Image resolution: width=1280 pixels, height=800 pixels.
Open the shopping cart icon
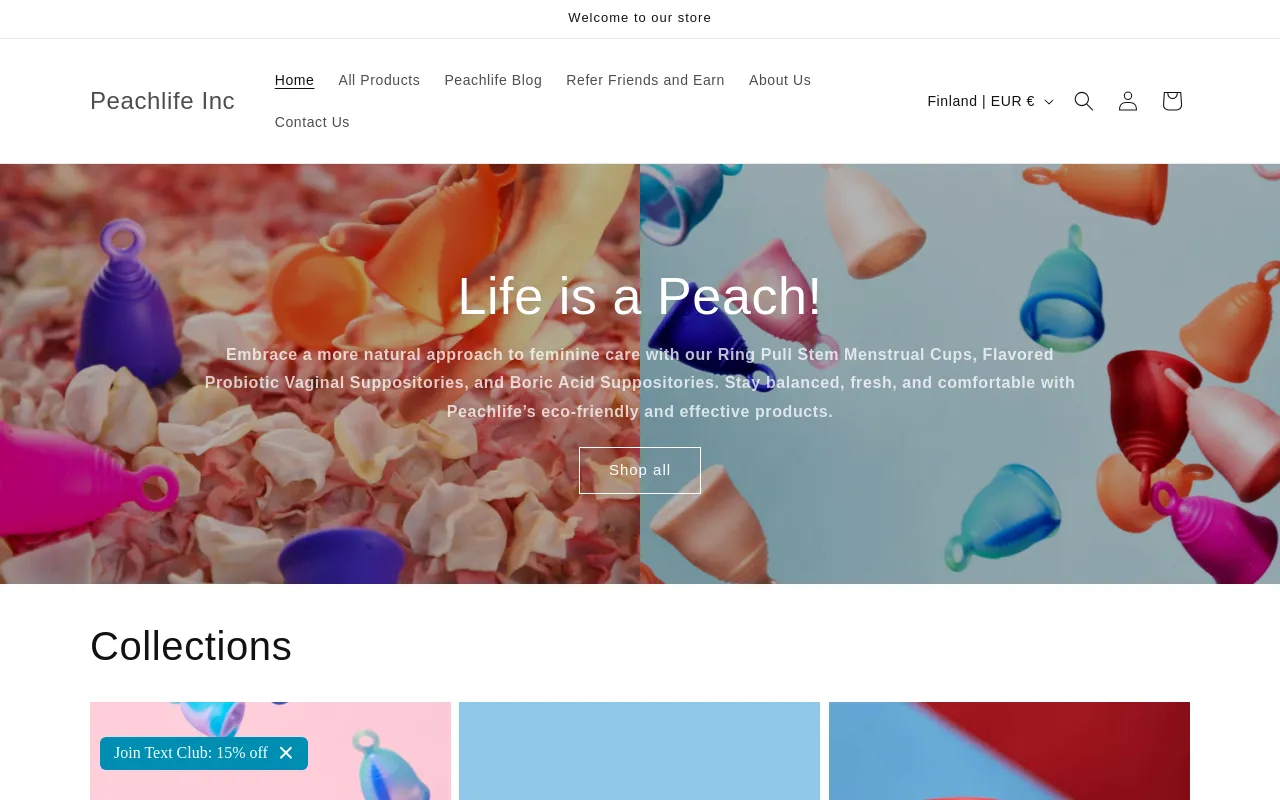pos(1172,101)
